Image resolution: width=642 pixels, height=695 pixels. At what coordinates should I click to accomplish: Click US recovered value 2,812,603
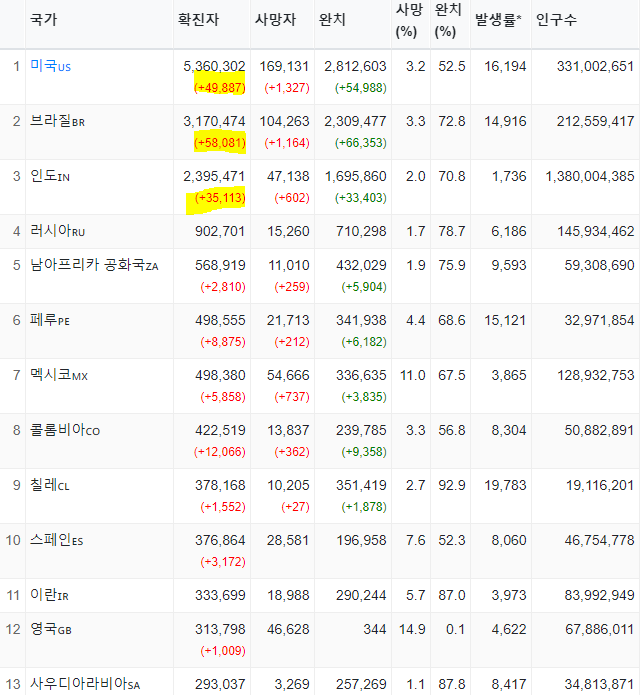(355, 66)
